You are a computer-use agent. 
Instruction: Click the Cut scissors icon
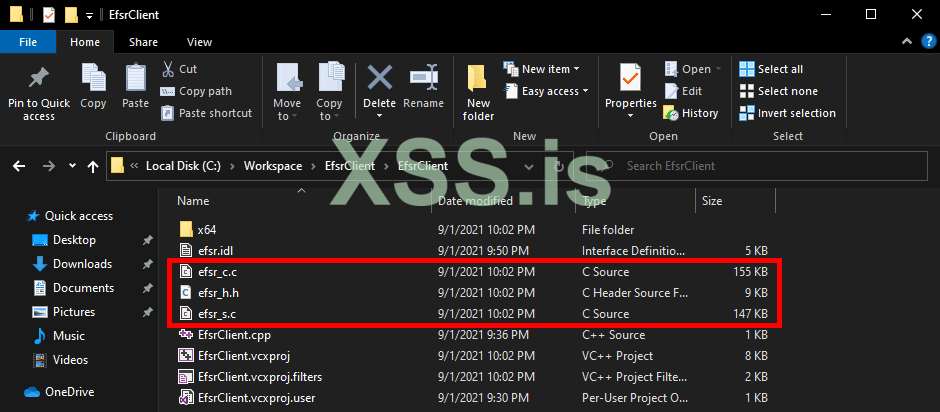[168, 69]
